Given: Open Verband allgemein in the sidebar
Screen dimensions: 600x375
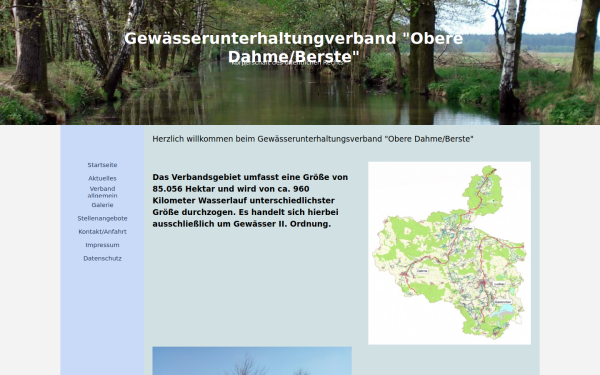Looking at the screenshot, I should click(102, 192).
